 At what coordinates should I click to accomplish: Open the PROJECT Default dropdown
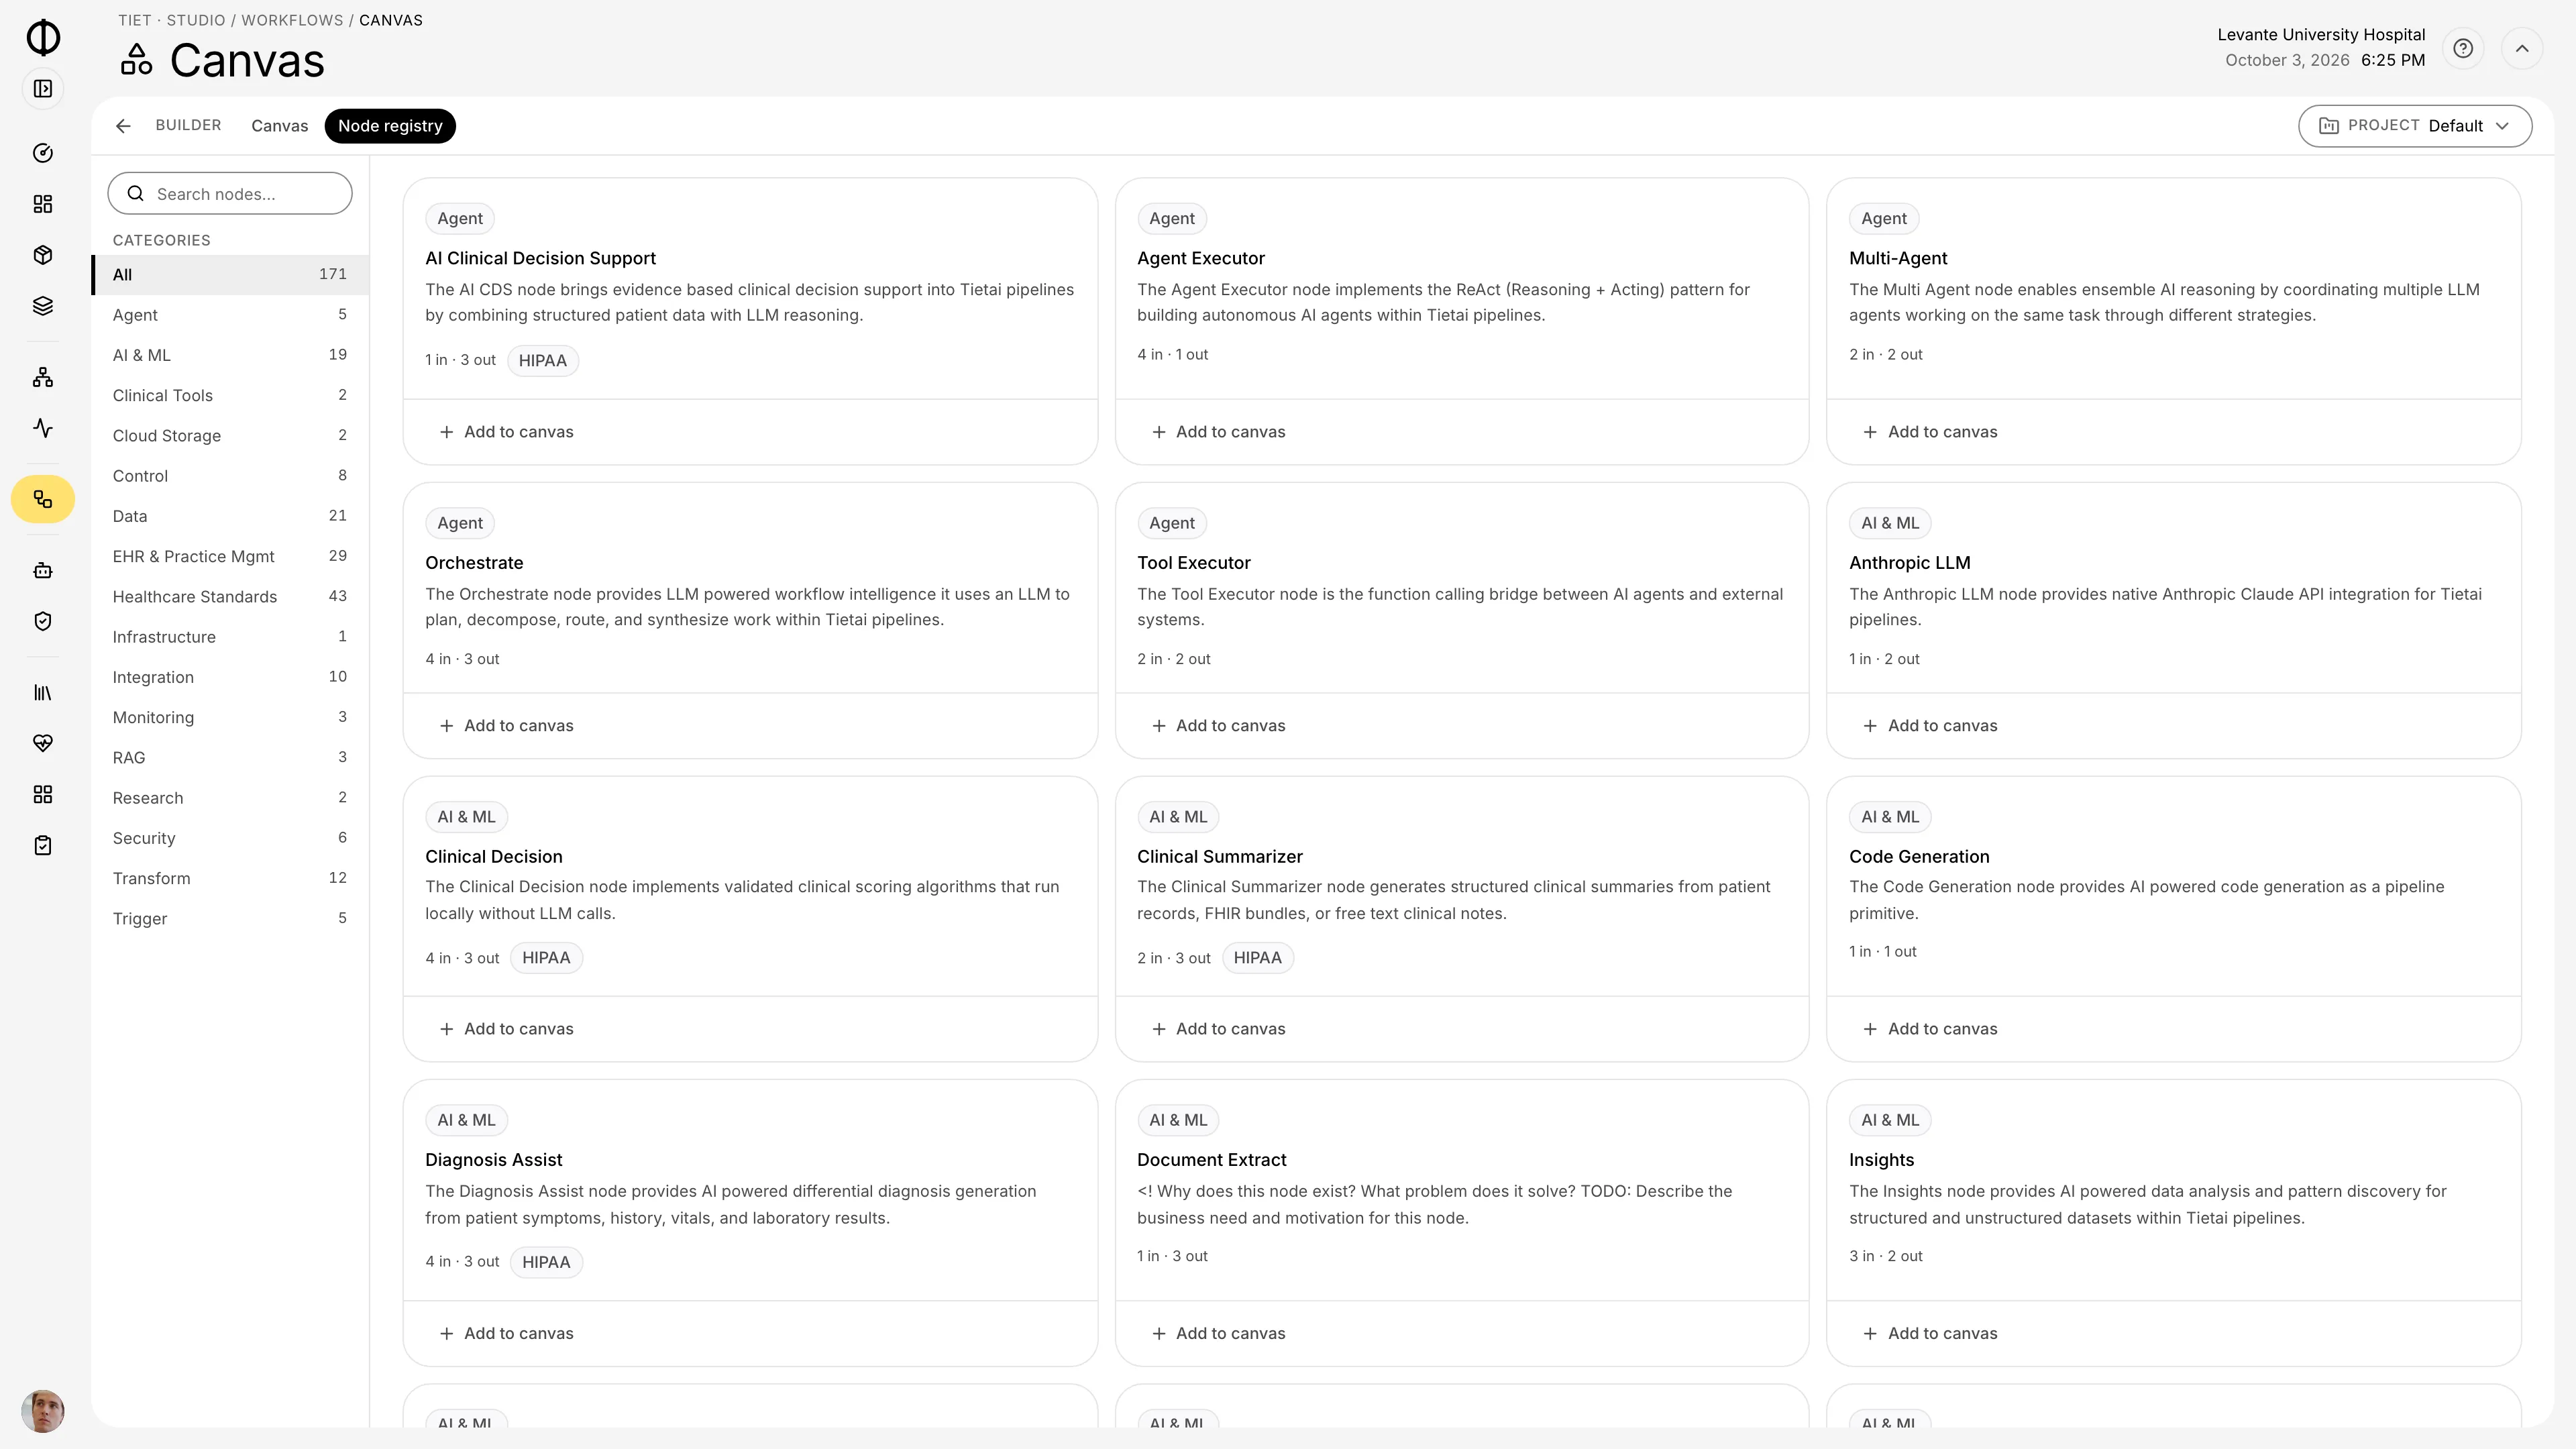2415,126
